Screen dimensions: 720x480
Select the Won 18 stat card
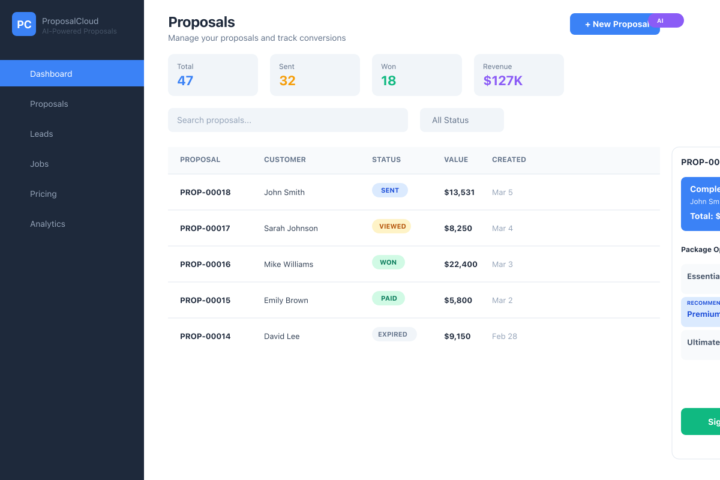pos(416,75)
